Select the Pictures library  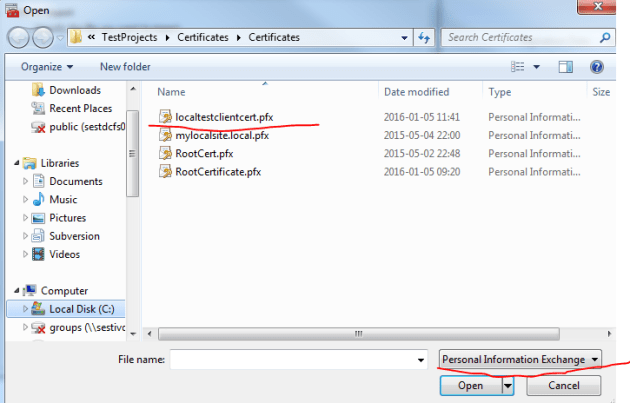click(x=68, y=218)
